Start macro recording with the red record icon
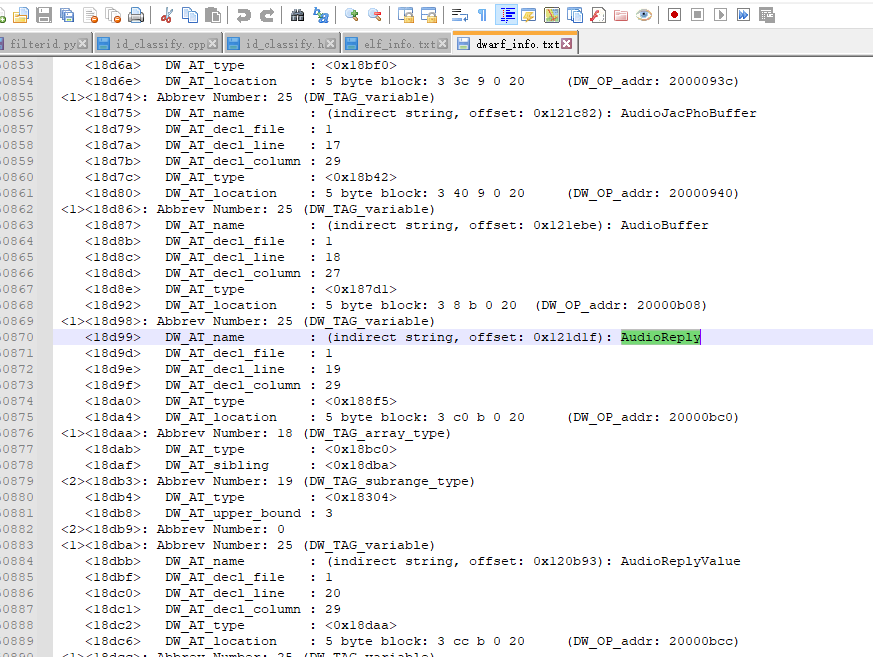 click(672, 14)
